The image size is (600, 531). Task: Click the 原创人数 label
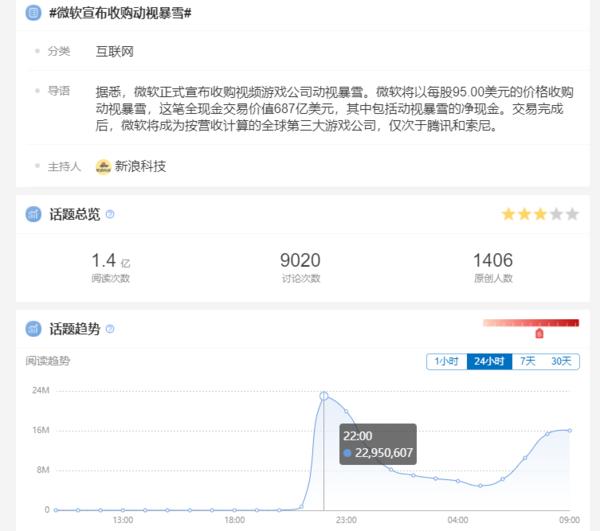point(493,279)
